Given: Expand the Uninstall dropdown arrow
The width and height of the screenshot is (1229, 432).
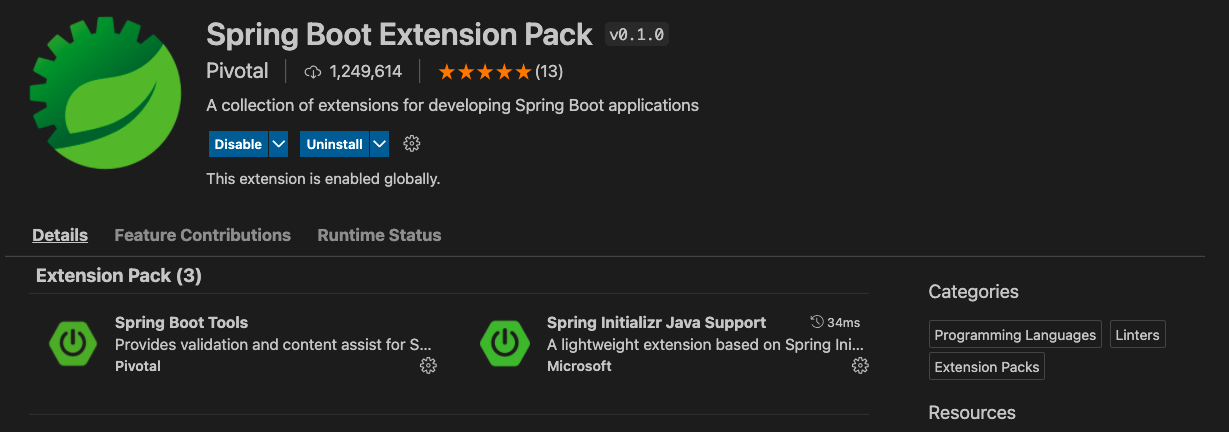Looking at the screenshot, I should pyautogui.click(x=379, y=144).
